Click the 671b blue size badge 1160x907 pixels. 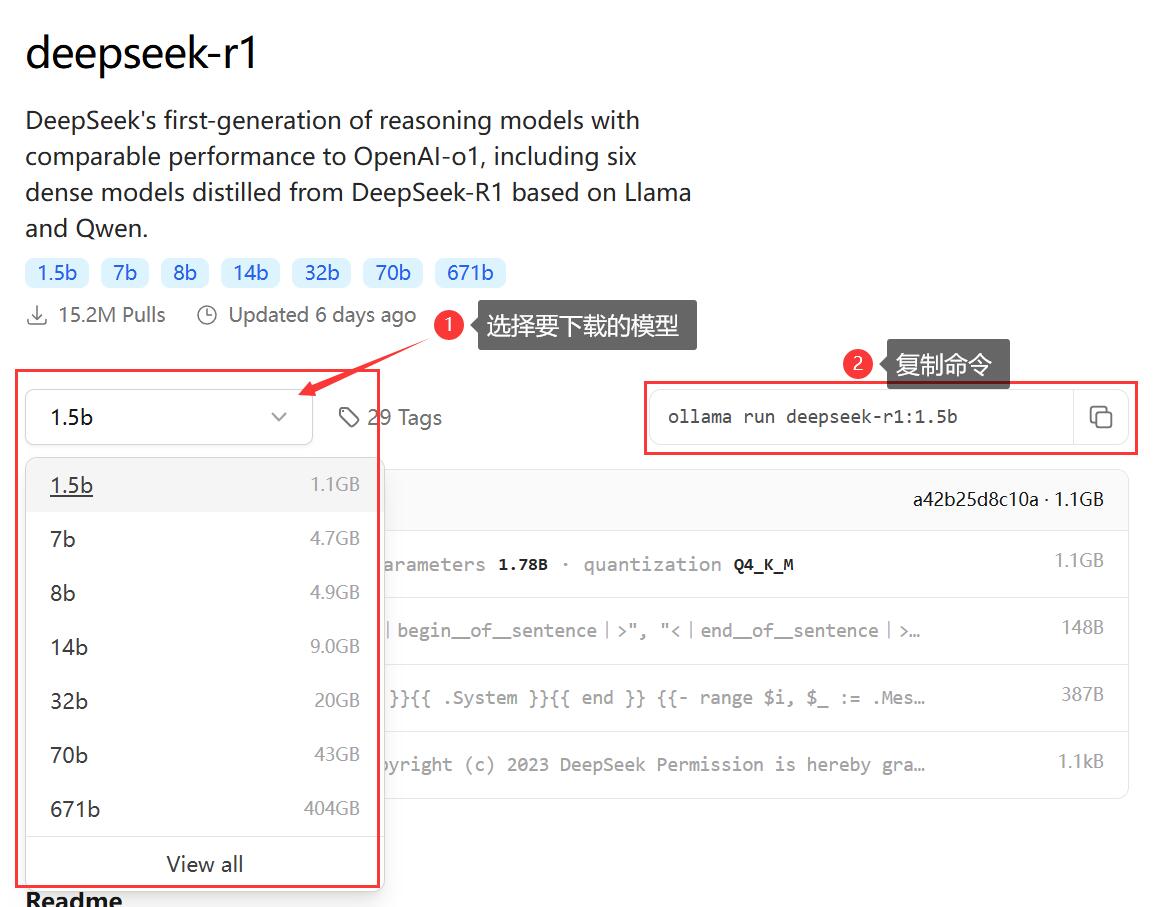coord(470,273)
